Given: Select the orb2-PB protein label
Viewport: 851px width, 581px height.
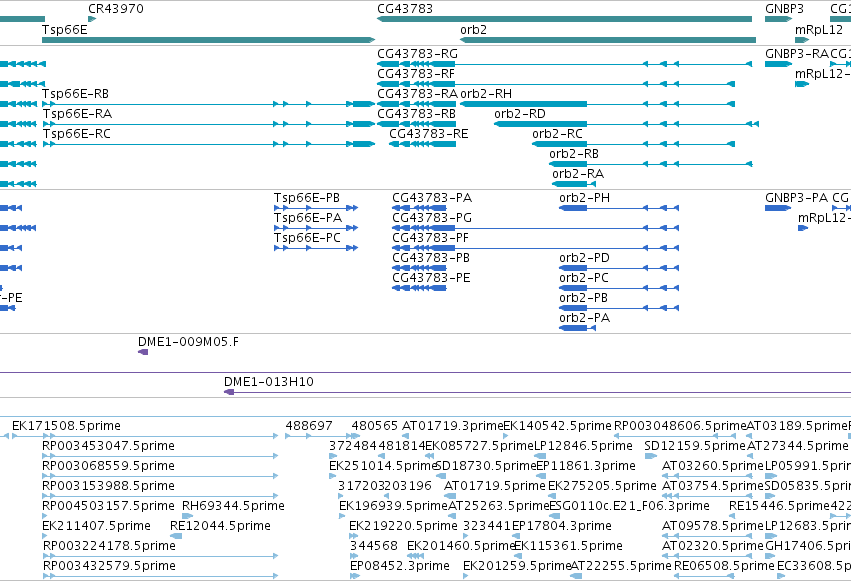Looking at the screenshot, I should tap(583, 298).
